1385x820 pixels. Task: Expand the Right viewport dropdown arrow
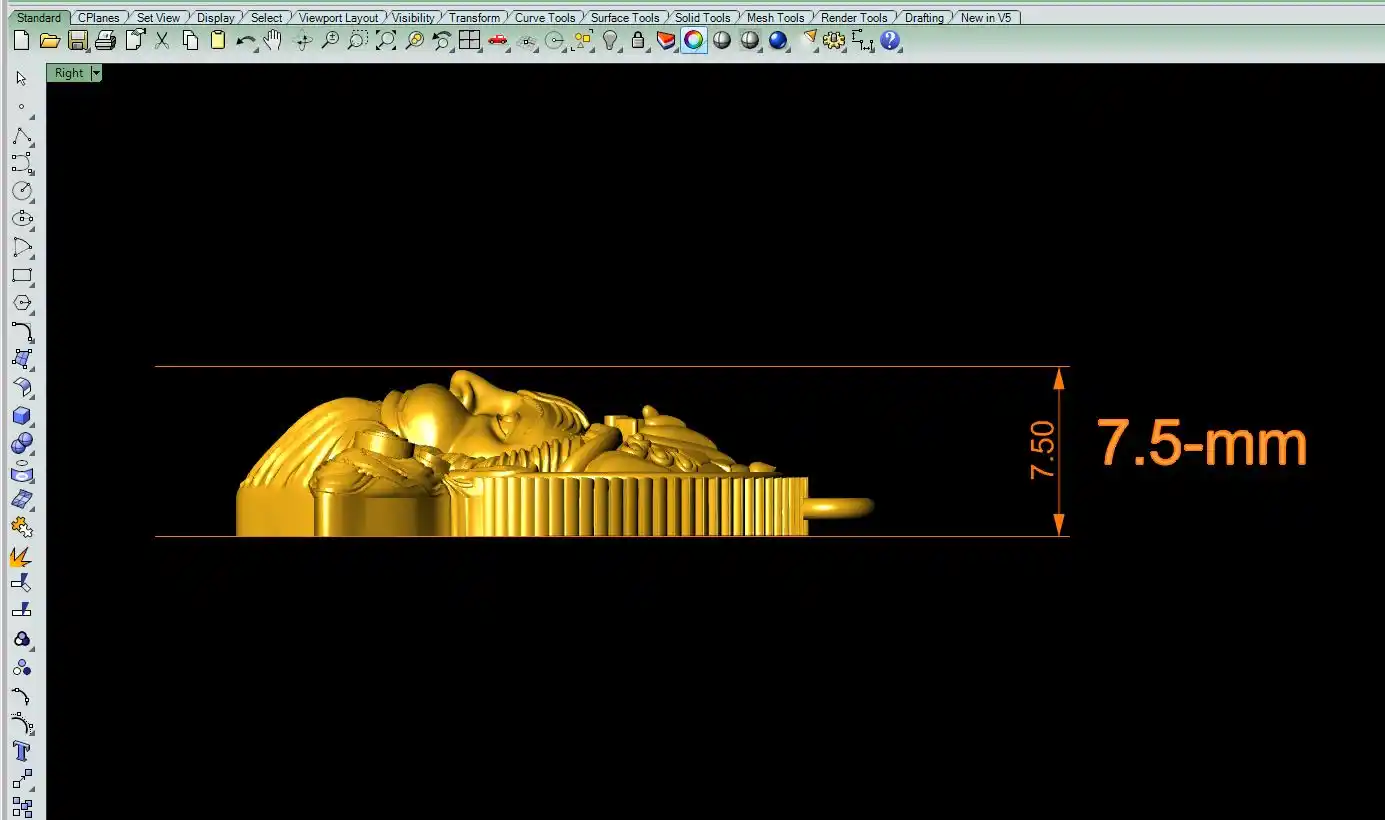[96, 73]
